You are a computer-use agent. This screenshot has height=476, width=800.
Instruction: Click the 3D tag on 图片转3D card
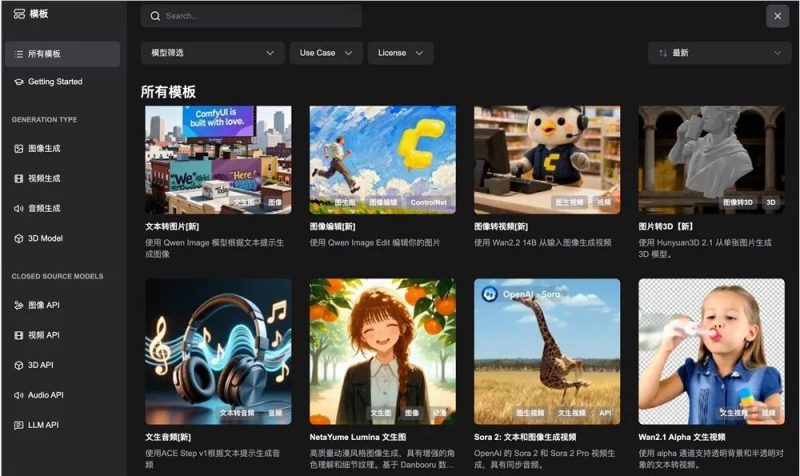[771, 203]
